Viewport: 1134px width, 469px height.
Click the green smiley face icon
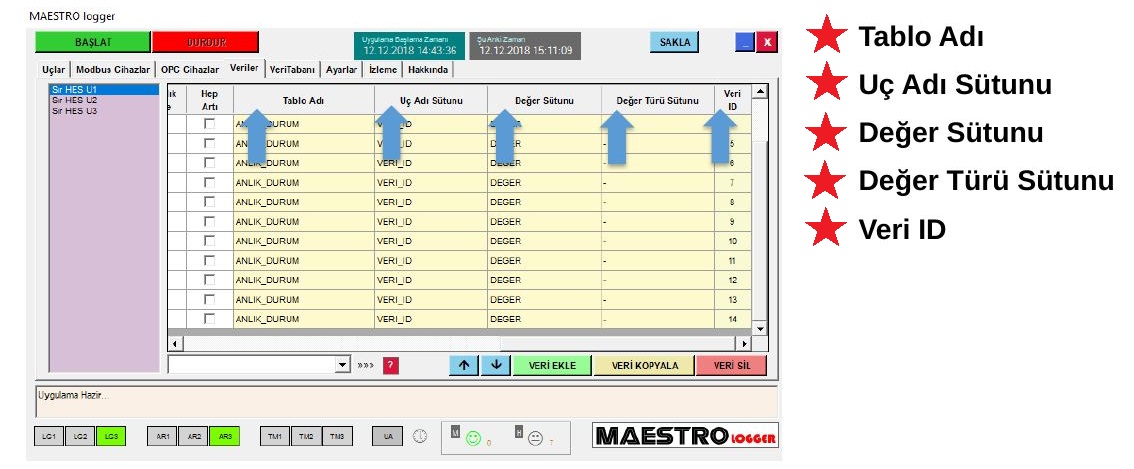coord(474,438)
